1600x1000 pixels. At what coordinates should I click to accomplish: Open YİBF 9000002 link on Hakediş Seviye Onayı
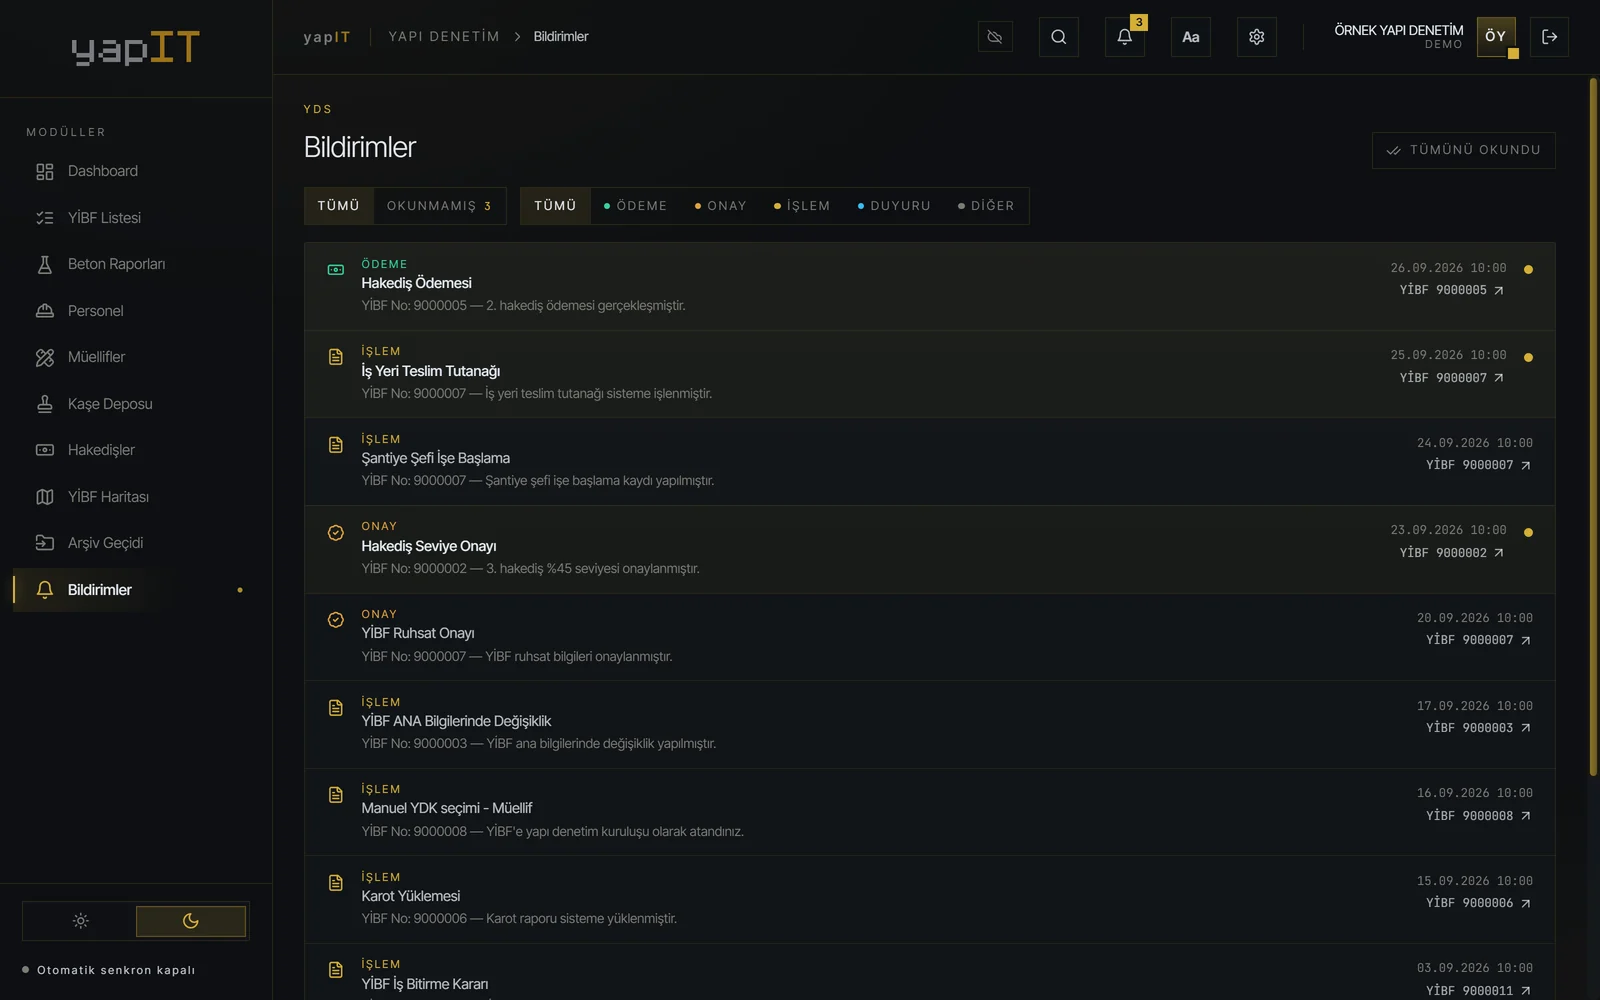1451,553
